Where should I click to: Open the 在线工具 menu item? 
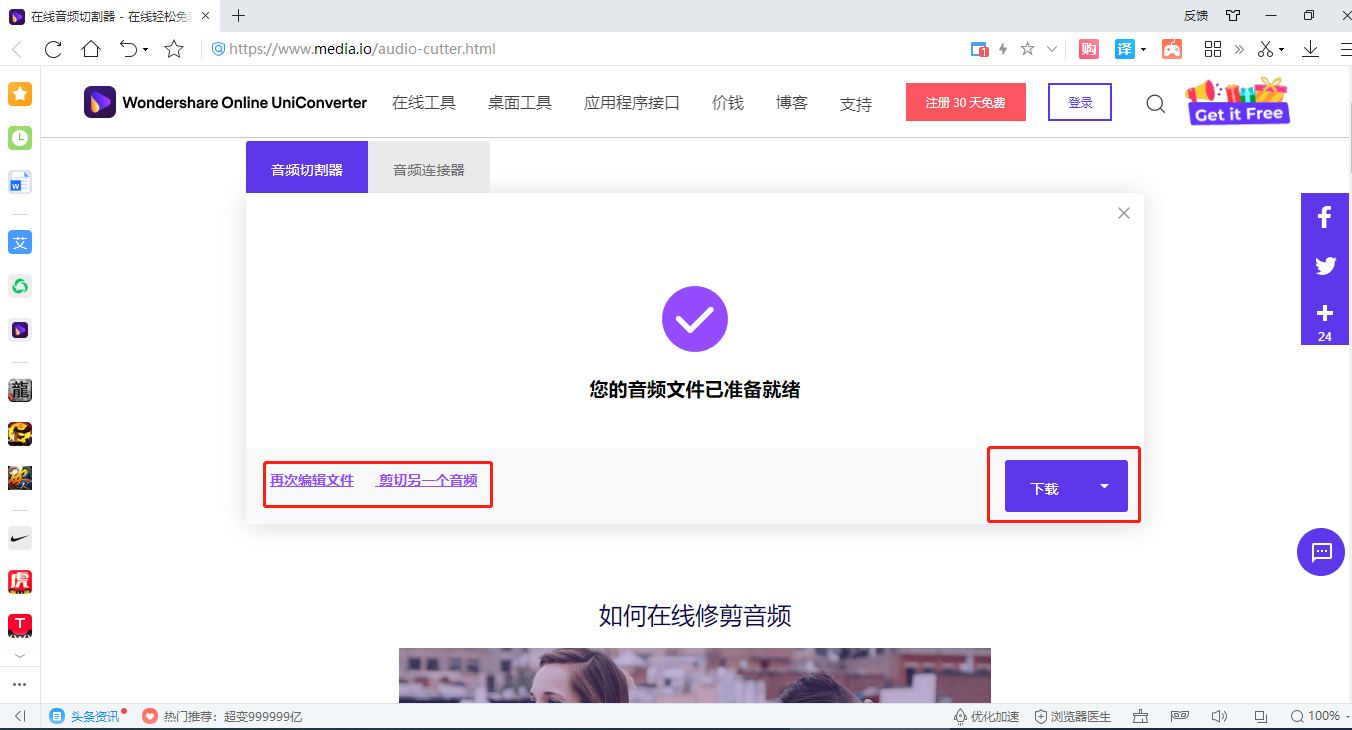424,101
